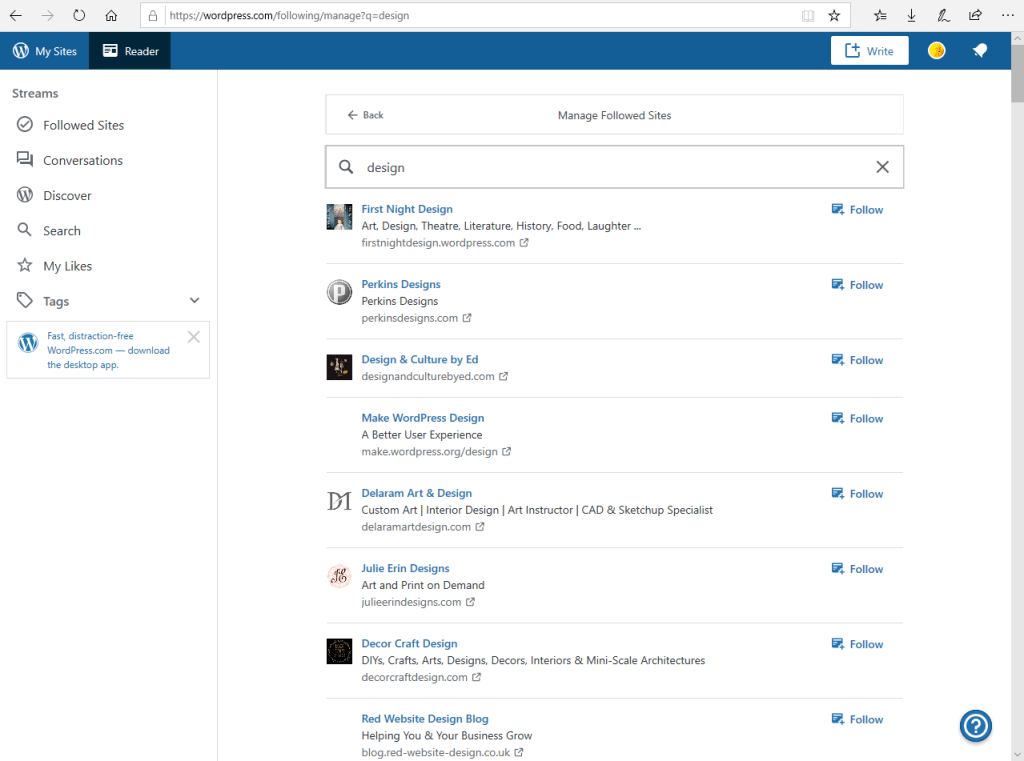Click the Write button
The height and width of the screenshot is (761, 1024).
pyautogui.click(x=869, y=51)
